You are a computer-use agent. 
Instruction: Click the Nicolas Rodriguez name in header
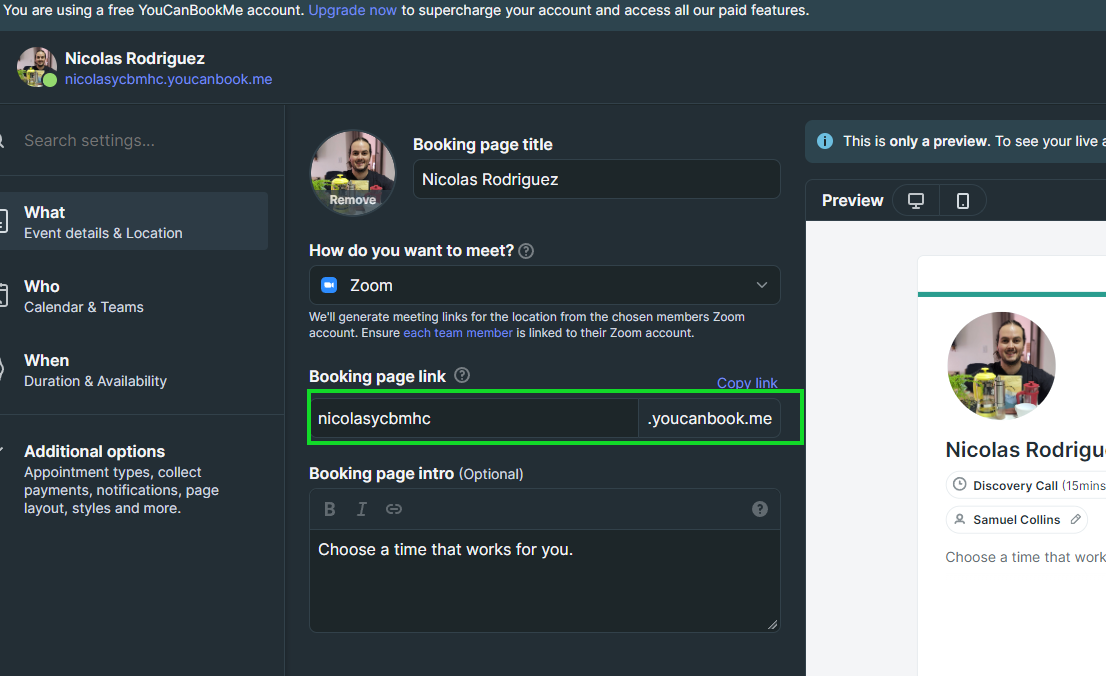tap(135, 59)
